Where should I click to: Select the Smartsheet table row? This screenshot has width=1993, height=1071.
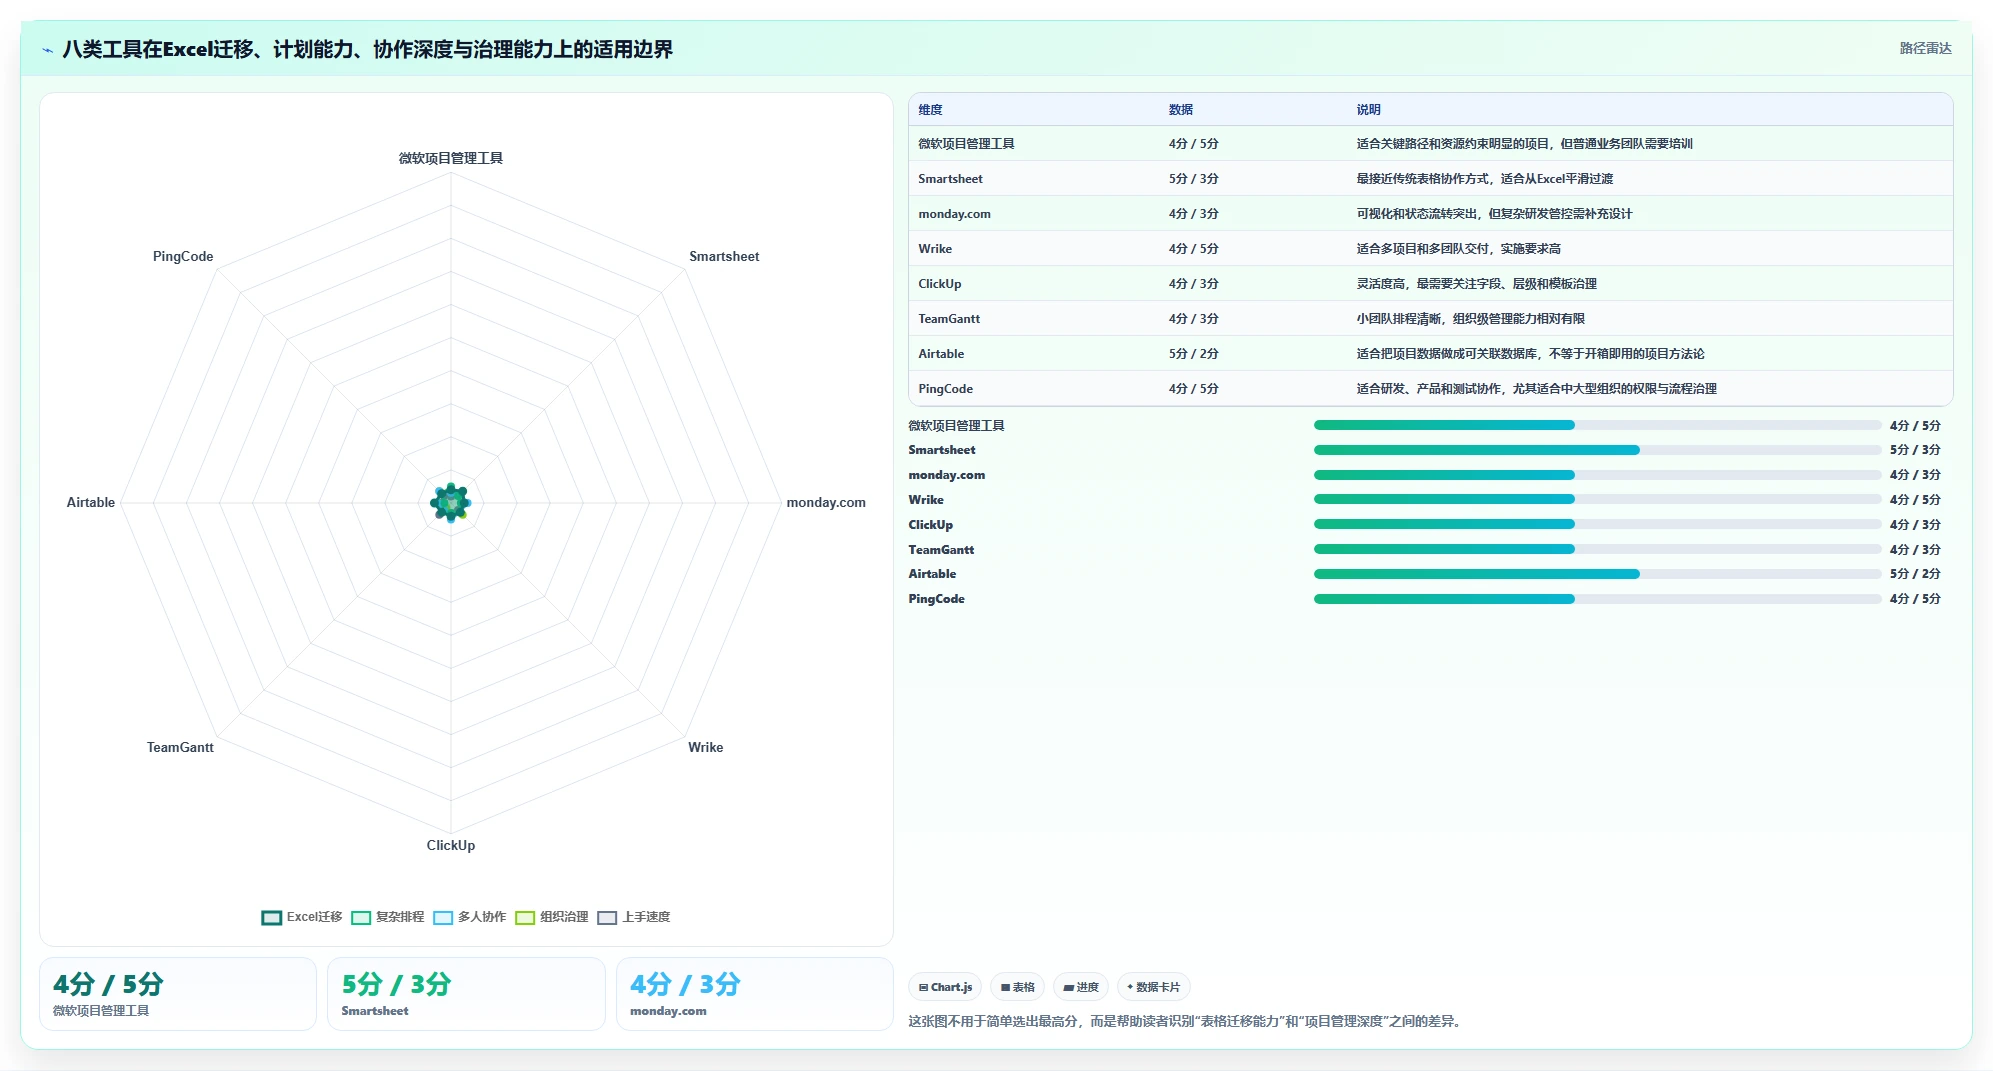pyautogui.click(x=1430, y=179)
